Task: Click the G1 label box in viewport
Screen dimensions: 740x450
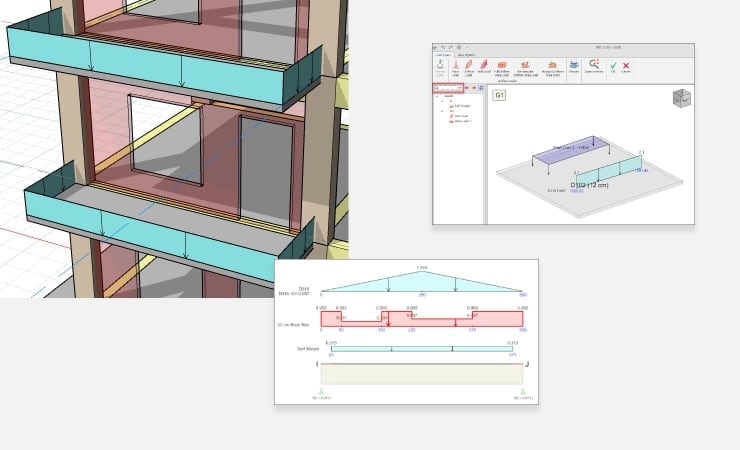Action: tap(499, 95)
